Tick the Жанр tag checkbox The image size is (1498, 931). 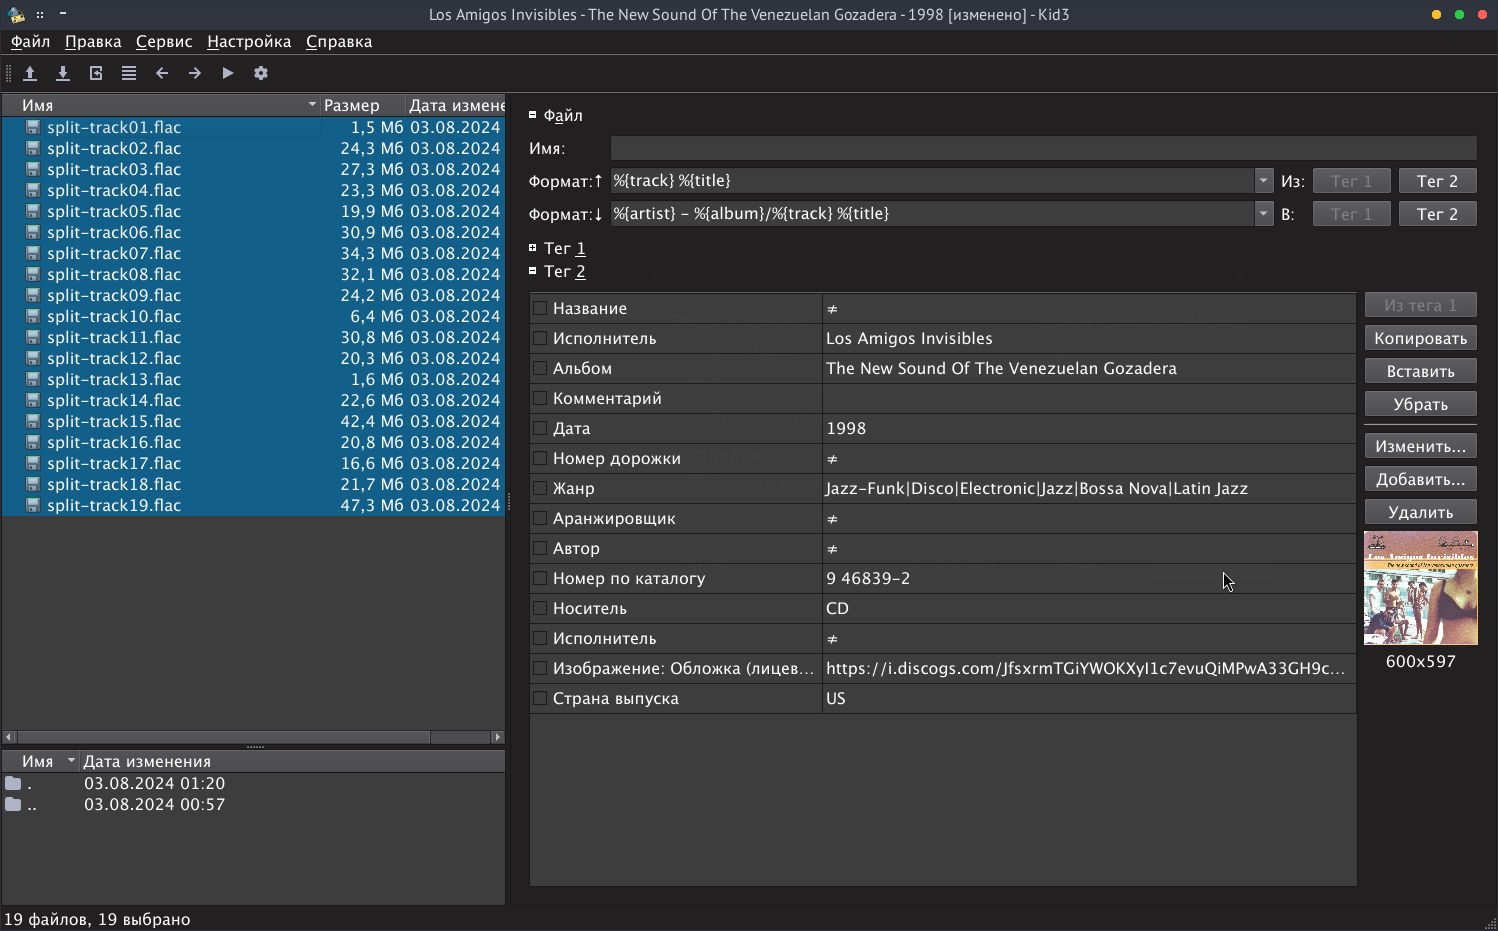click(540, 488)
